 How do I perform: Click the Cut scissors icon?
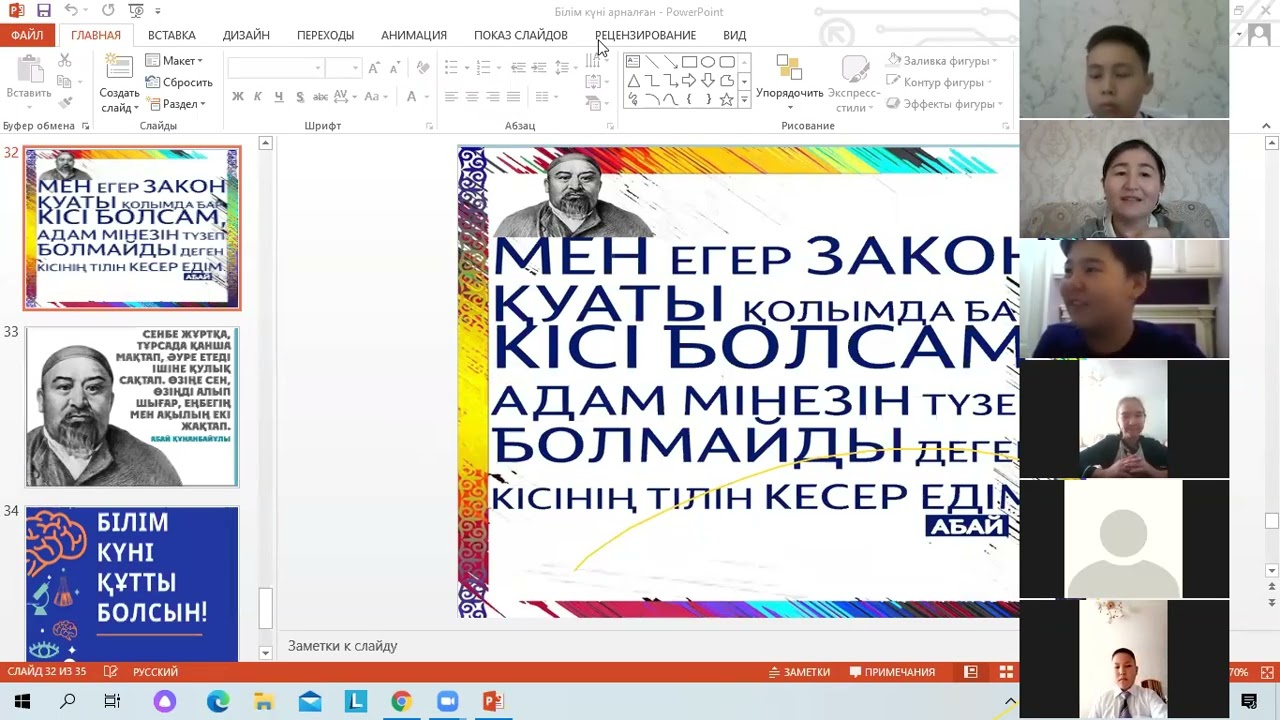(65, 62)
